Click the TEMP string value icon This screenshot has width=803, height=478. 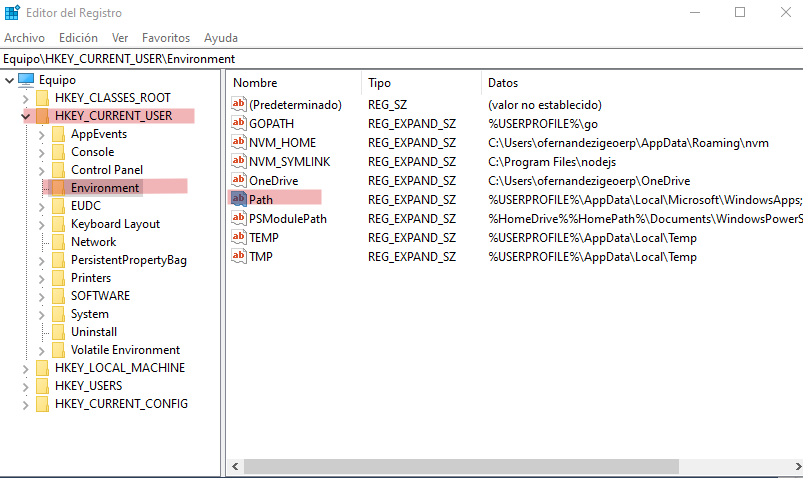point(239,237)
